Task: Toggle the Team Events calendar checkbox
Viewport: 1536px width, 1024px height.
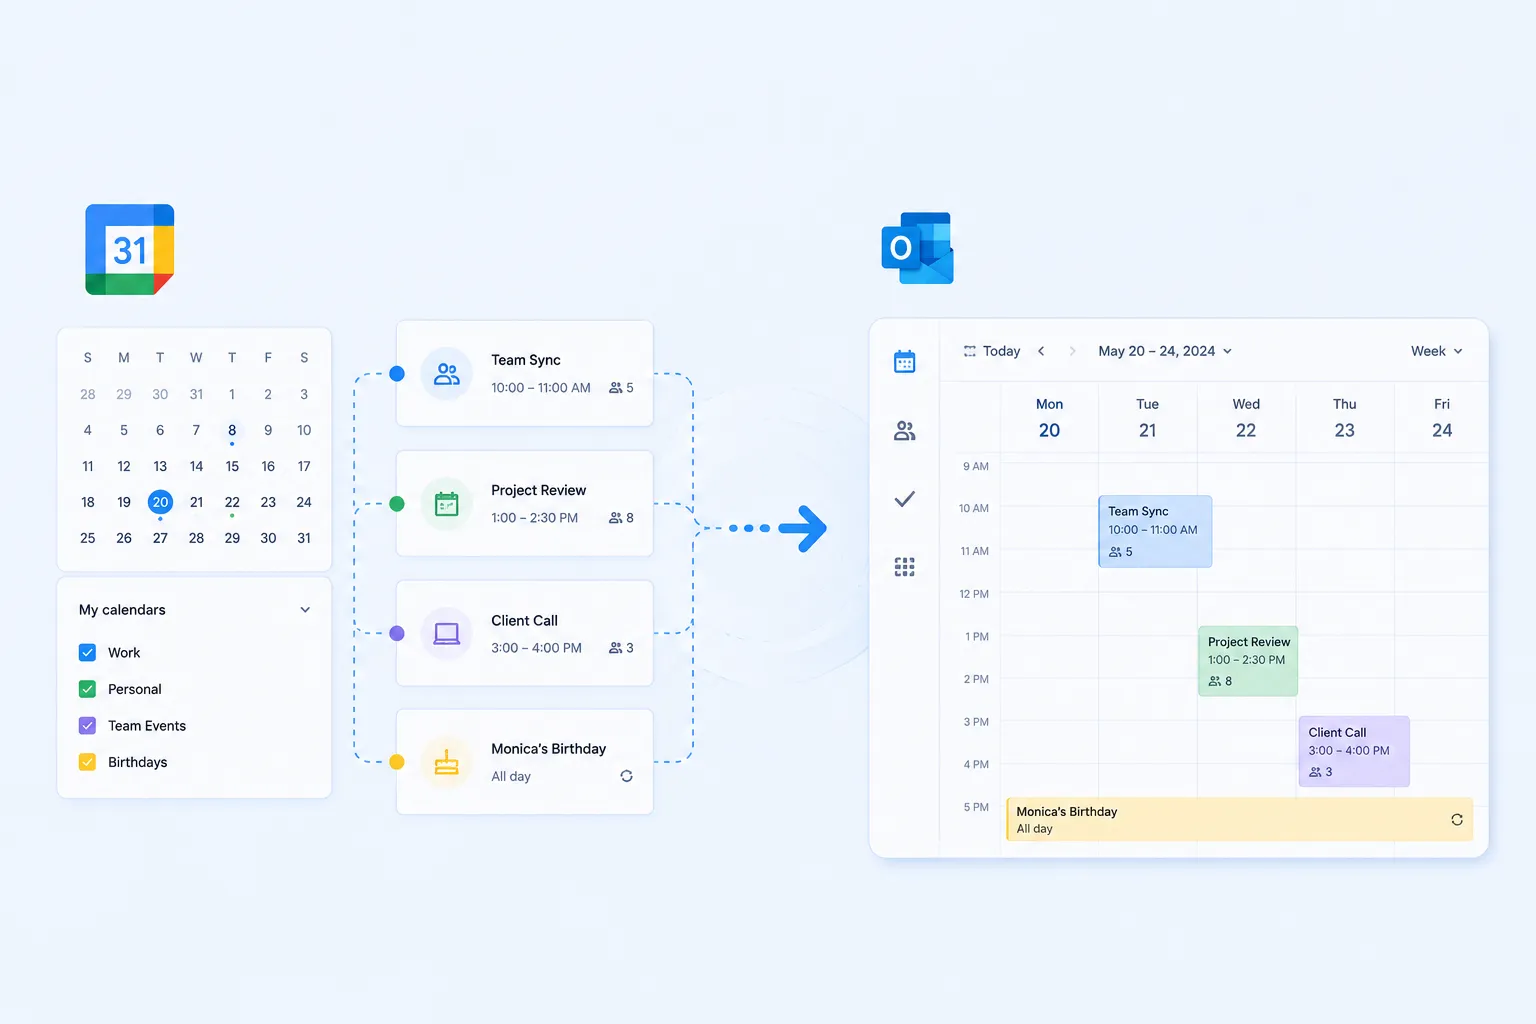Action: pos(87,726)
